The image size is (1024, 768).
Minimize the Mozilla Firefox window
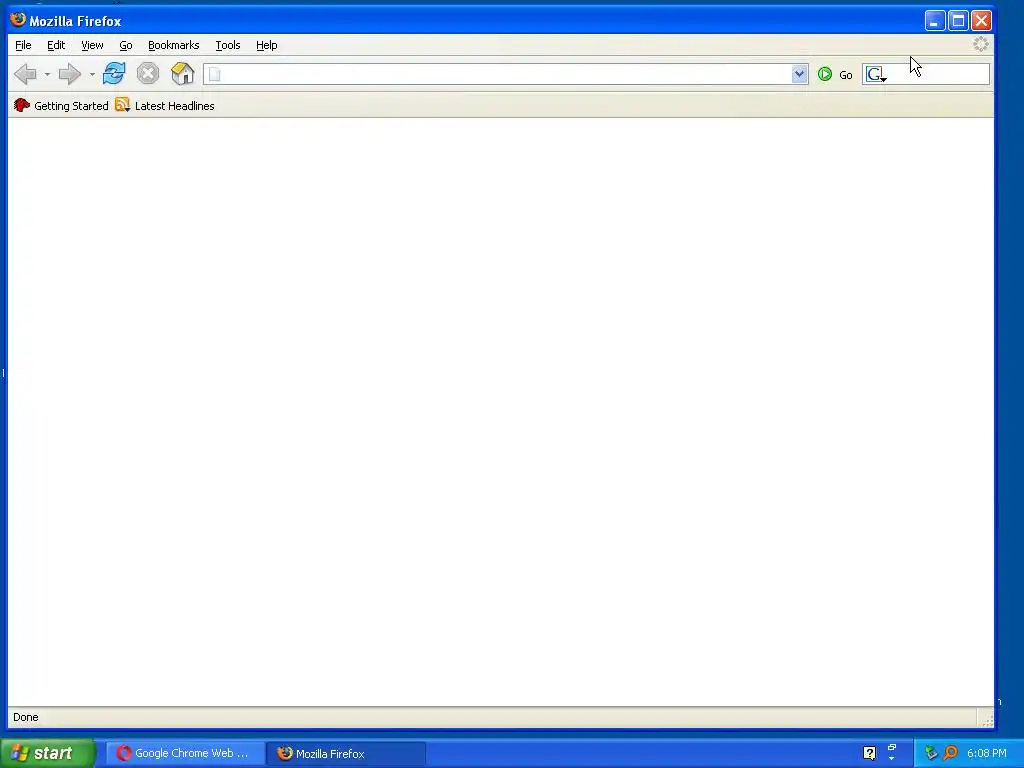[935, 21]
